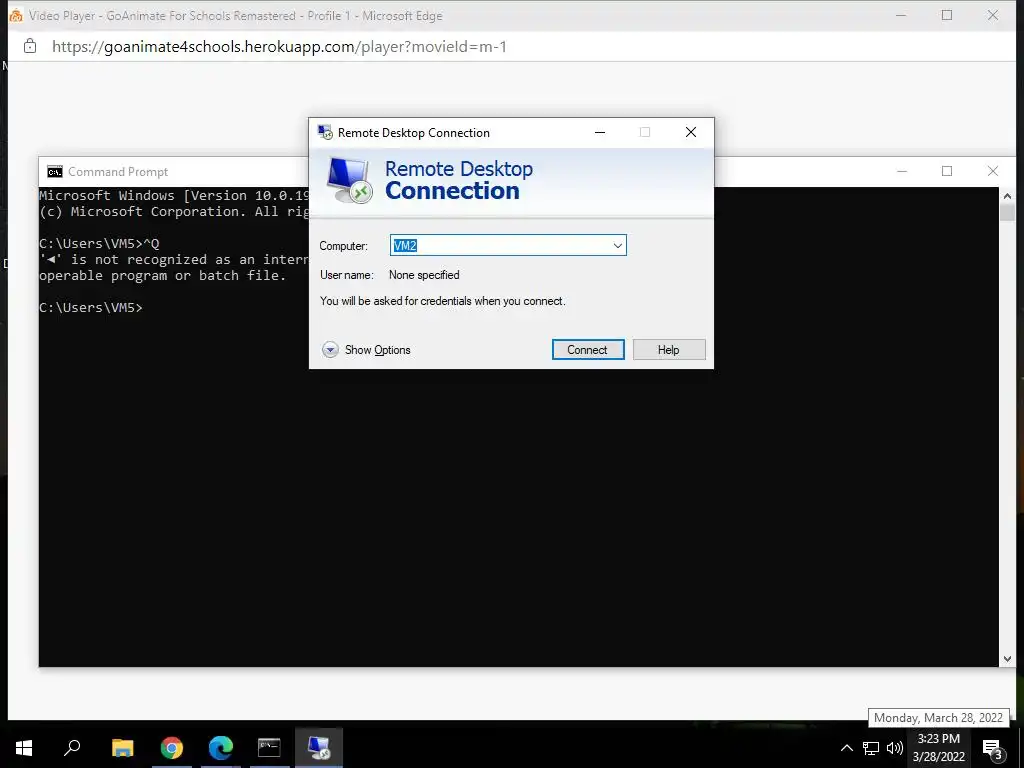Open the Computer dropdown arrow
The height and width of the screenshot is (768, 1024).
tap(617, 246)
